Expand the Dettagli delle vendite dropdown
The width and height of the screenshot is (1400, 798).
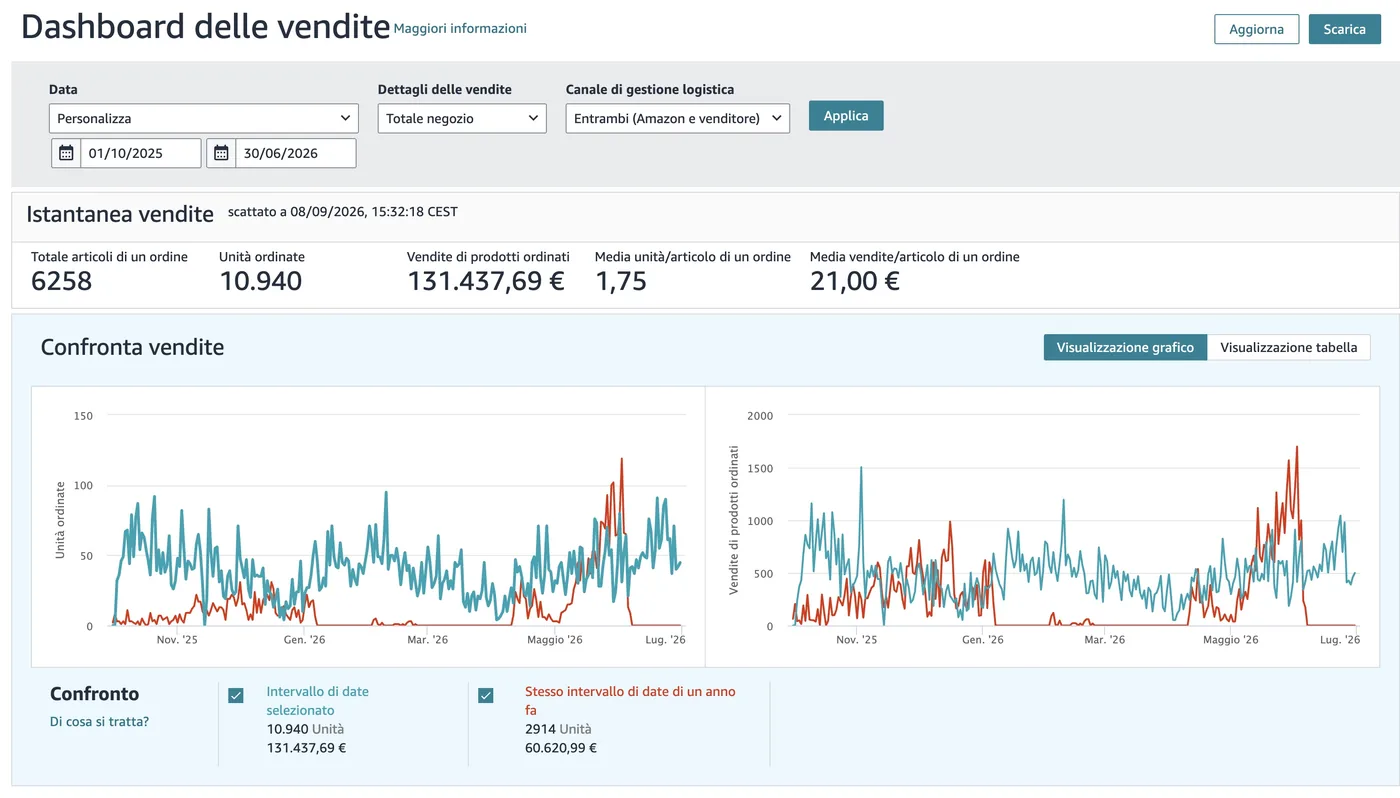point(462,118)
